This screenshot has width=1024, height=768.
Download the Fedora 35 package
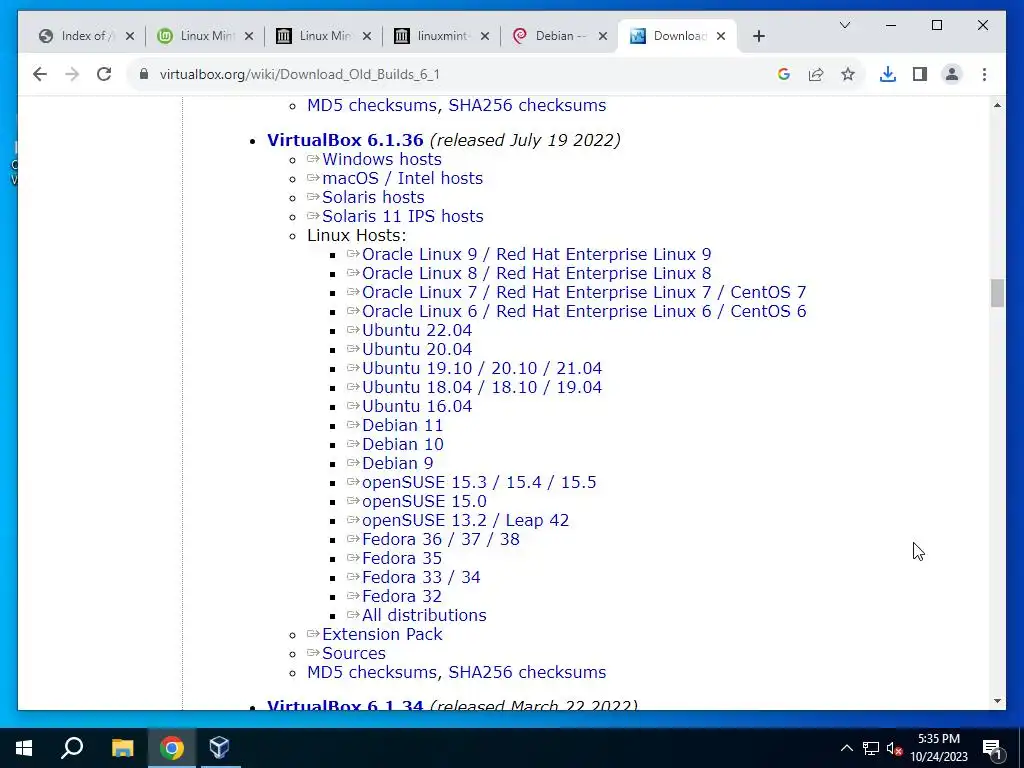(402, 558)
